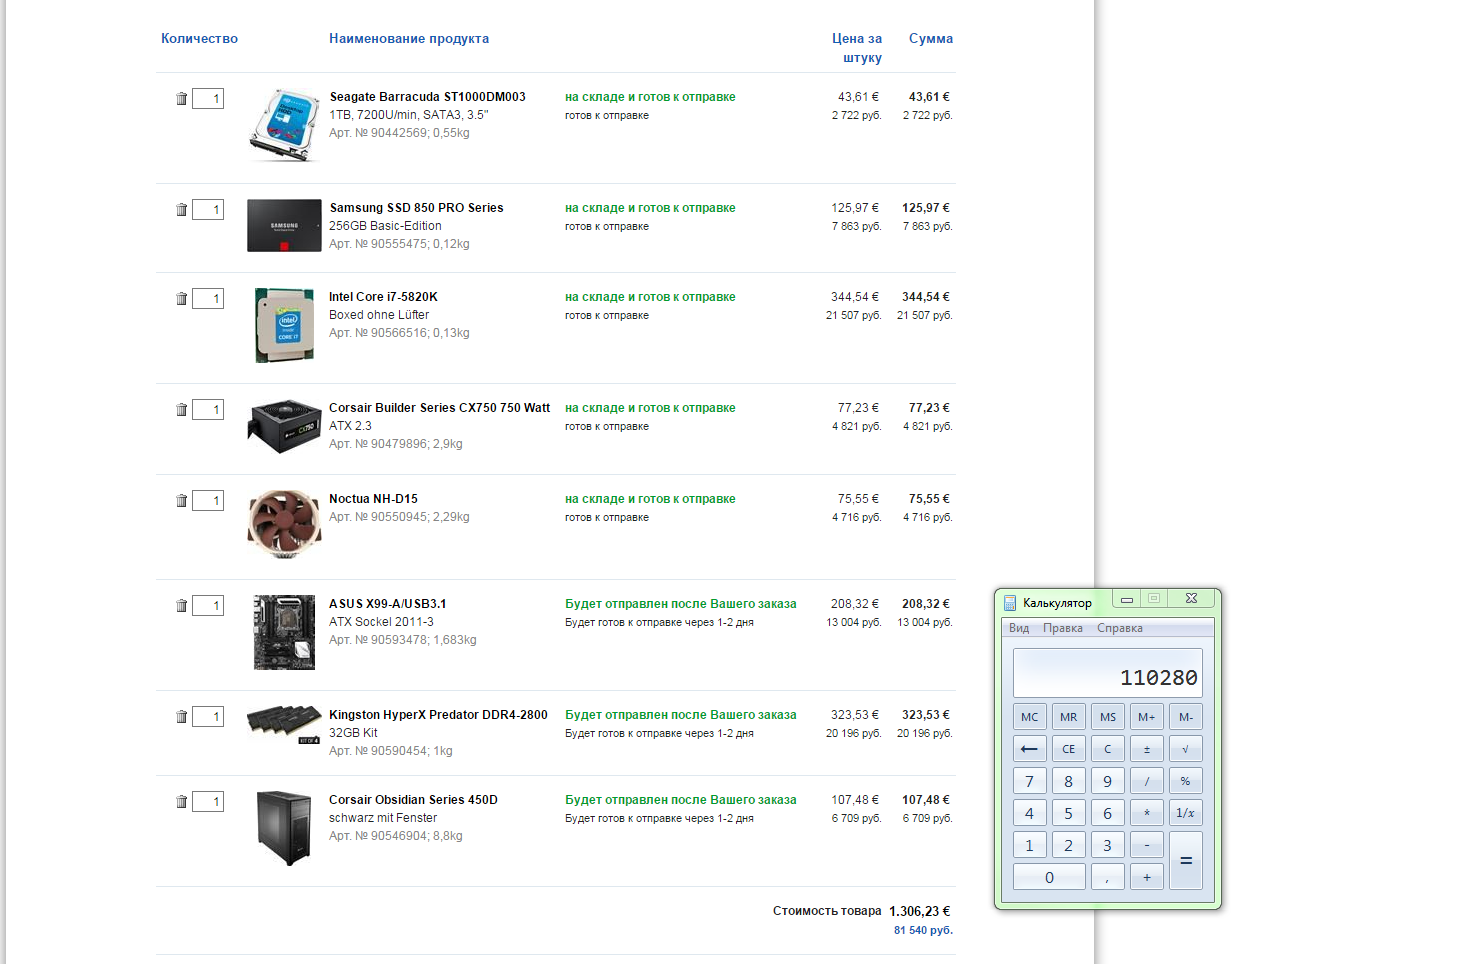Image resolution: width=1466 pixels, height=964 pixels.
Task: Open Kingston HyperX memory kit image
Action: (x=284, y=725)
